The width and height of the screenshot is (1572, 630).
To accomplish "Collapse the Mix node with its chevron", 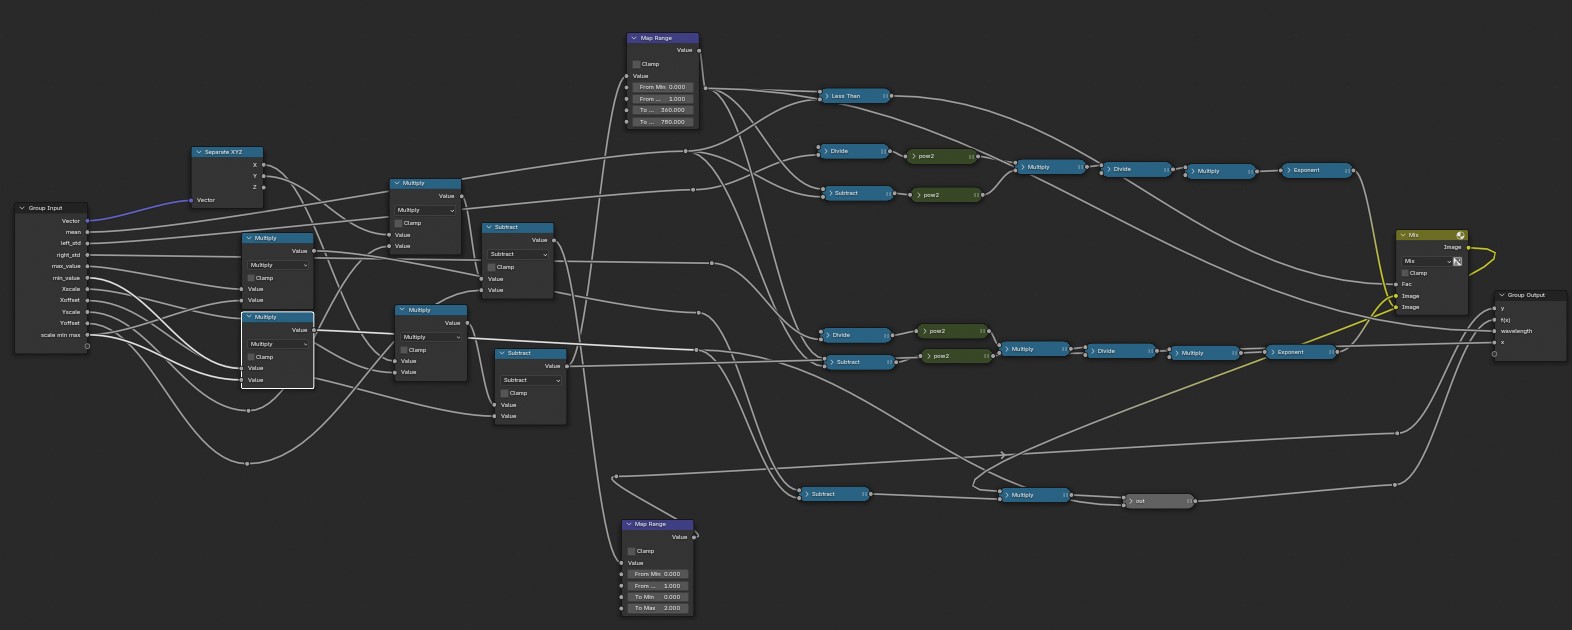I will click(1403, 235).
